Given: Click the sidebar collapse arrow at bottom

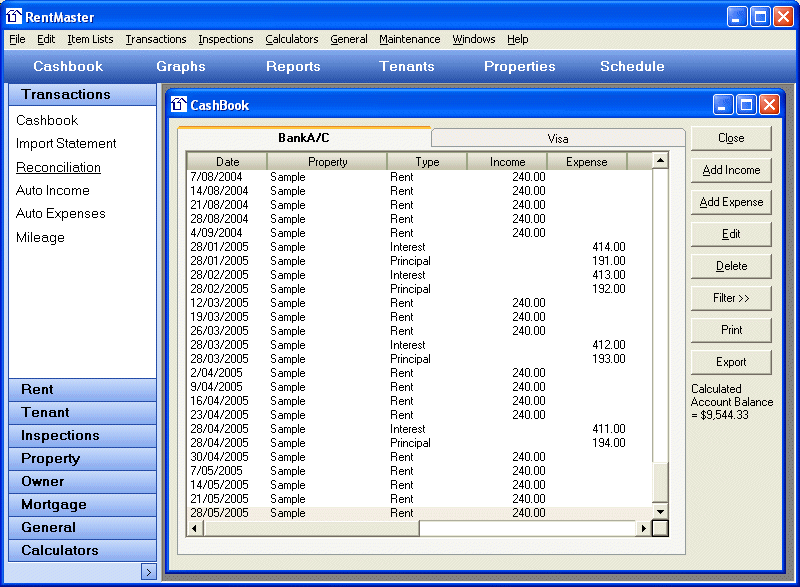Looking at the screenshot, I should pos(148,572).
